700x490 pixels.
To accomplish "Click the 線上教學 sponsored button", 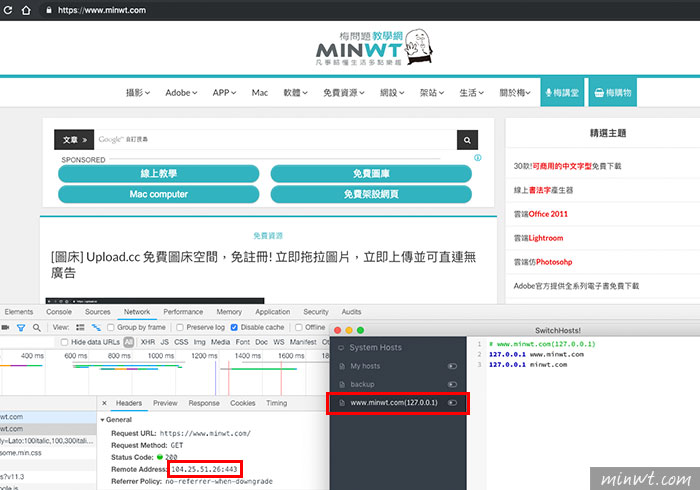I will point(158,174).
